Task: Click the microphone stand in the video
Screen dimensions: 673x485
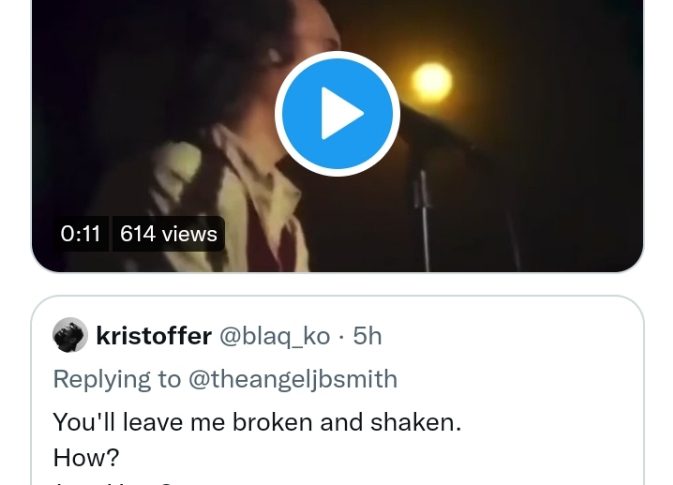Action: click(421, 210)
